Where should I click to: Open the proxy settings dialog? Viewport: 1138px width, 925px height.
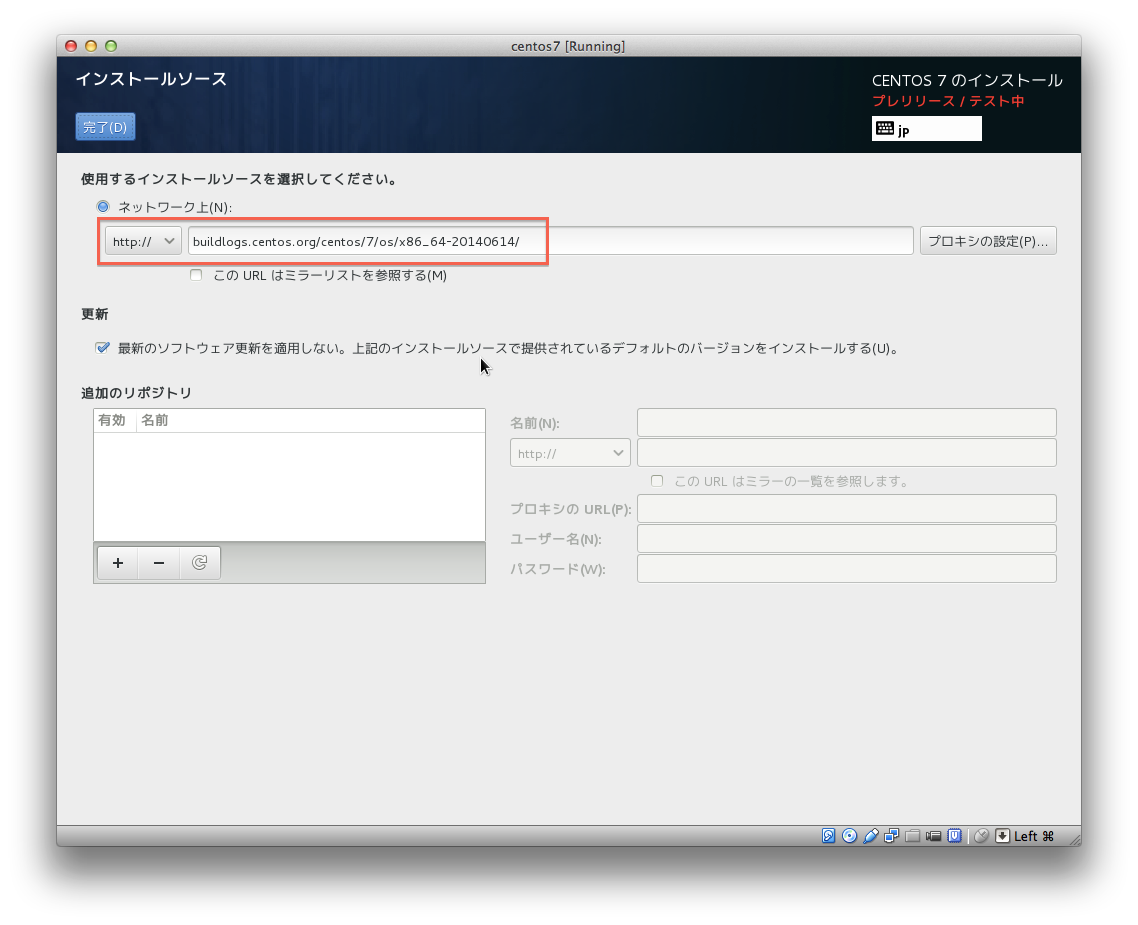point(988,240)
